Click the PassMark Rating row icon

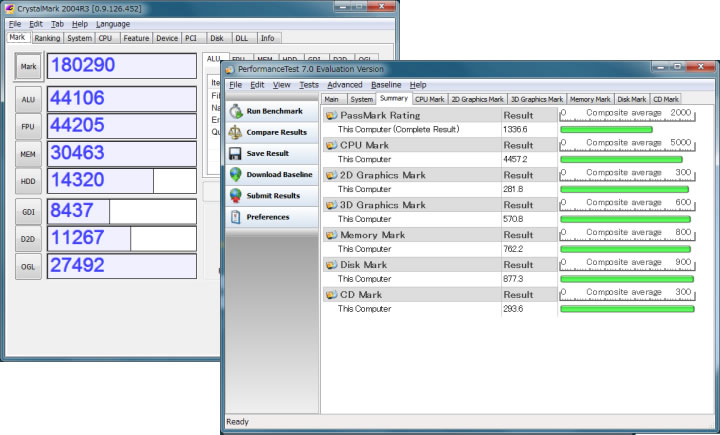(x=331, y=115)
